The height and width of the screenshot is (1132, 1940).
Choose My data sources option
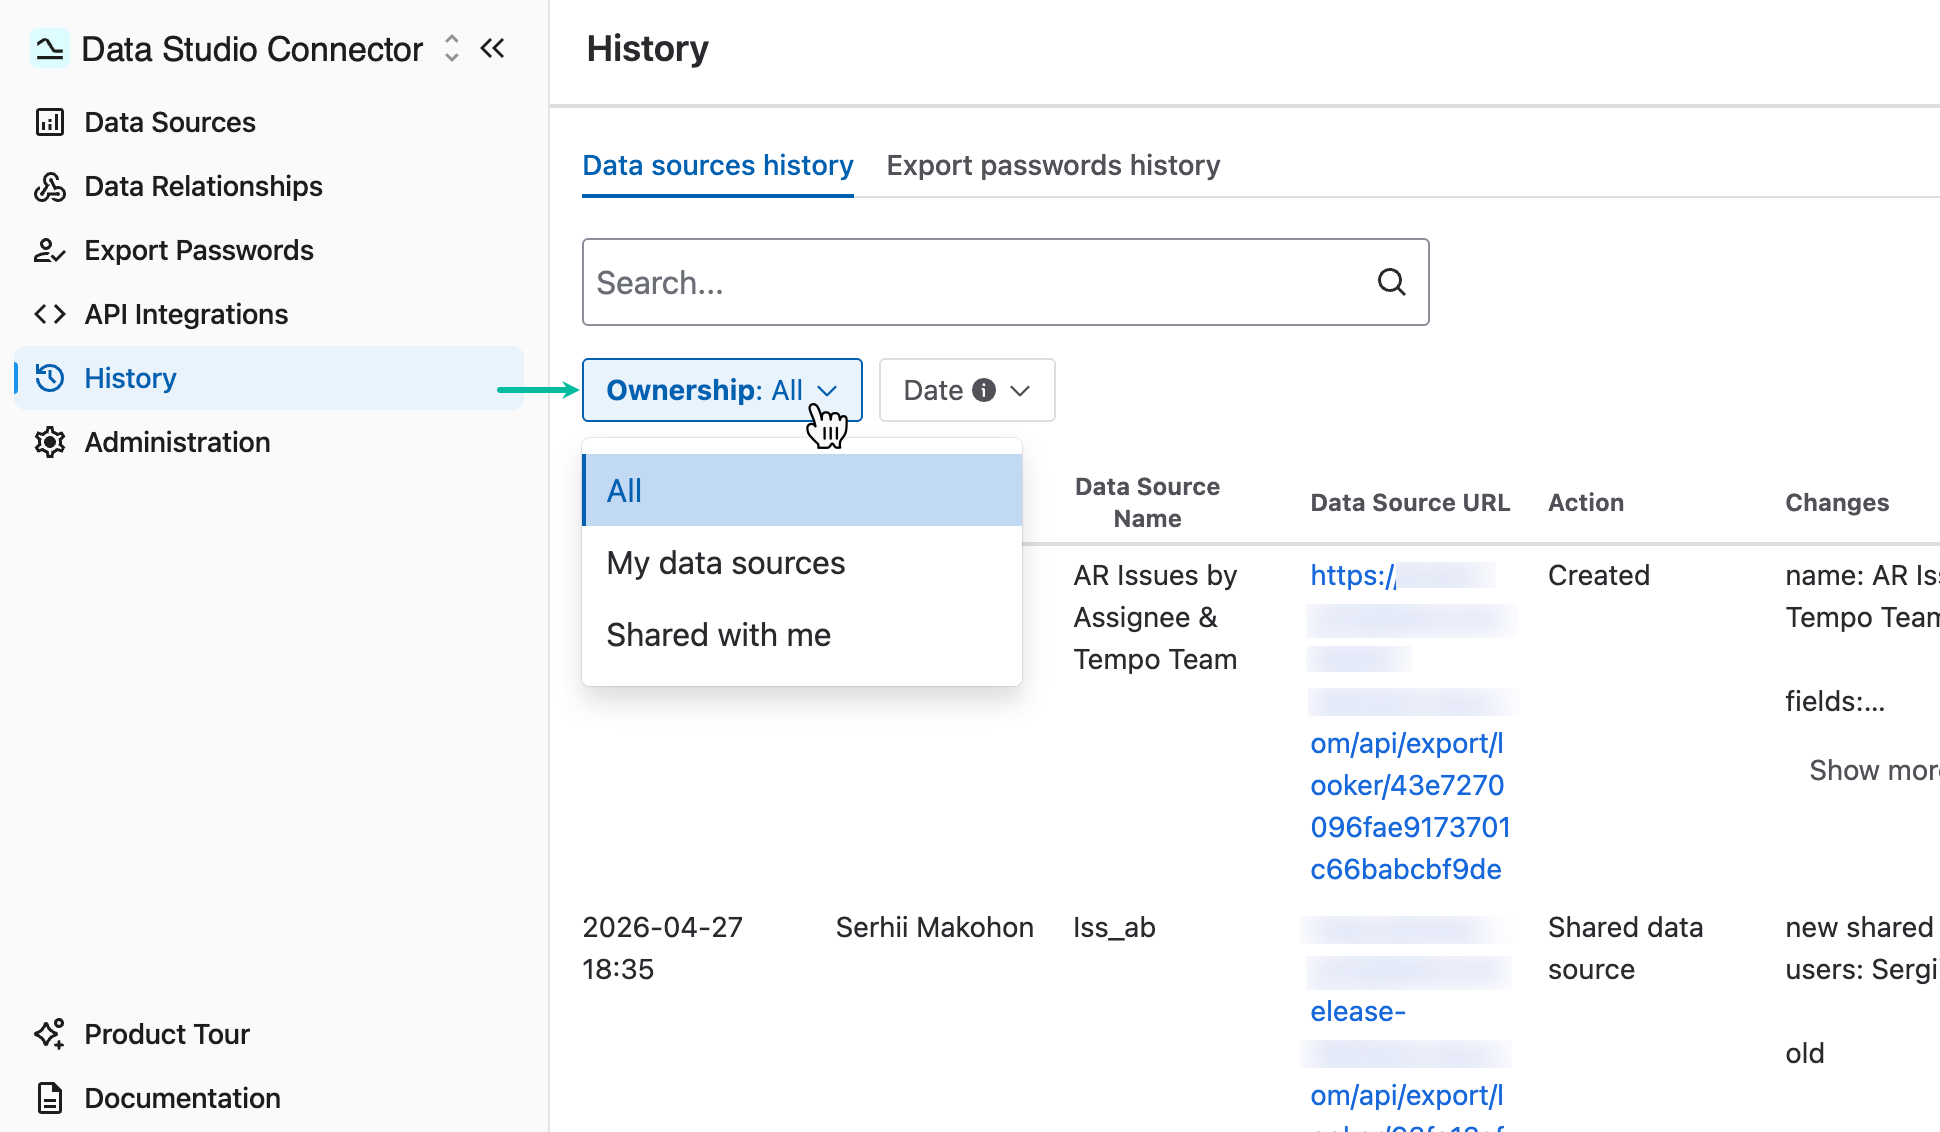[x=802, y=563]
